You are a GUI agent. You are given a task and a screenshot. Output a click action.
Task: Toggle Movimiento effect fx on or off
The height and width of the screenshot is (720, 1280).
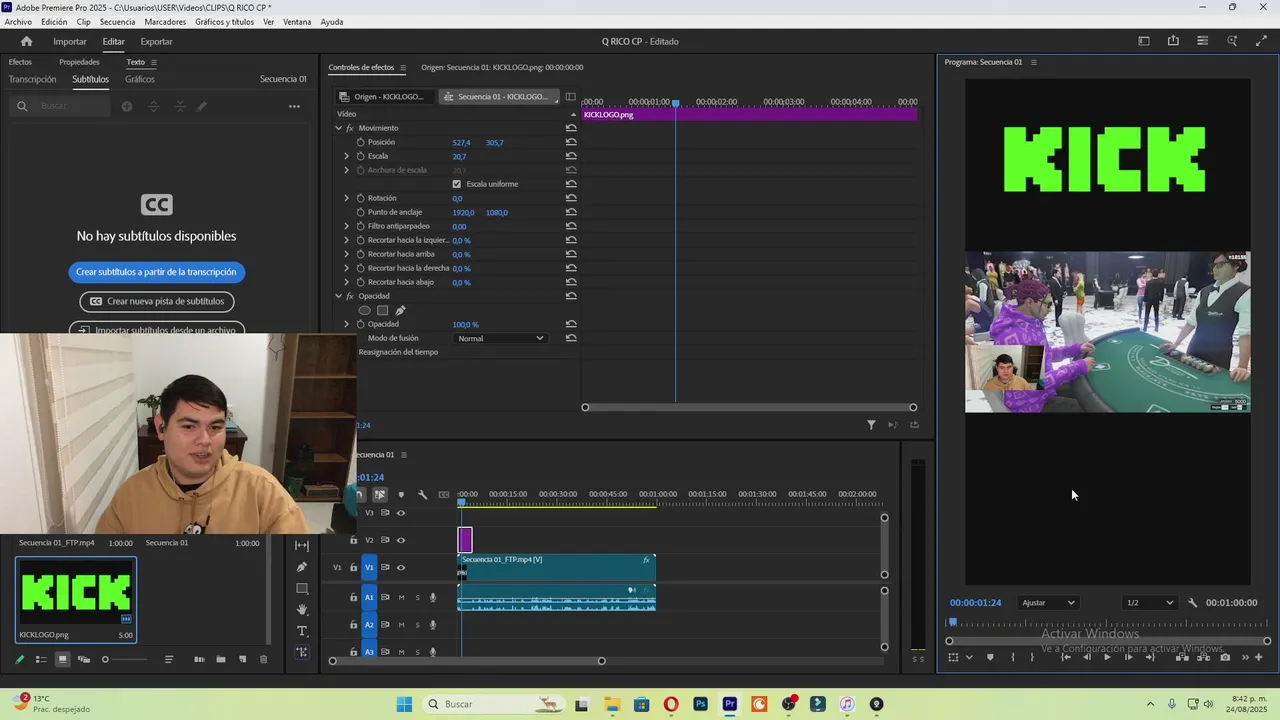click(350, 128)
